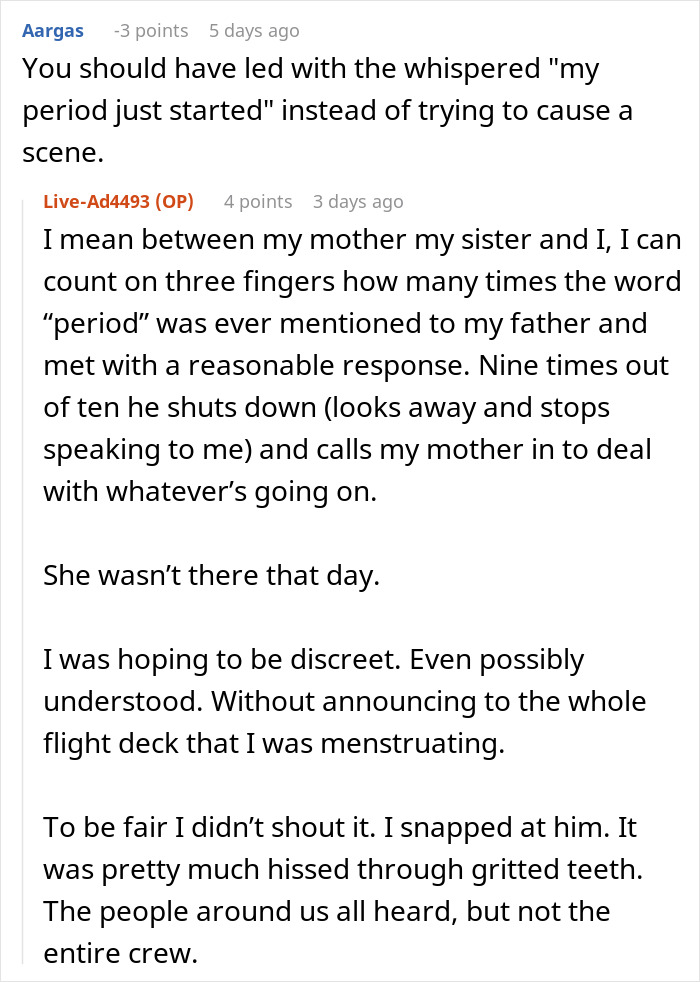The width and height of the screenshot is (700, 982).
Task: Click the "4 points" score
Action: tap(257, 202)
